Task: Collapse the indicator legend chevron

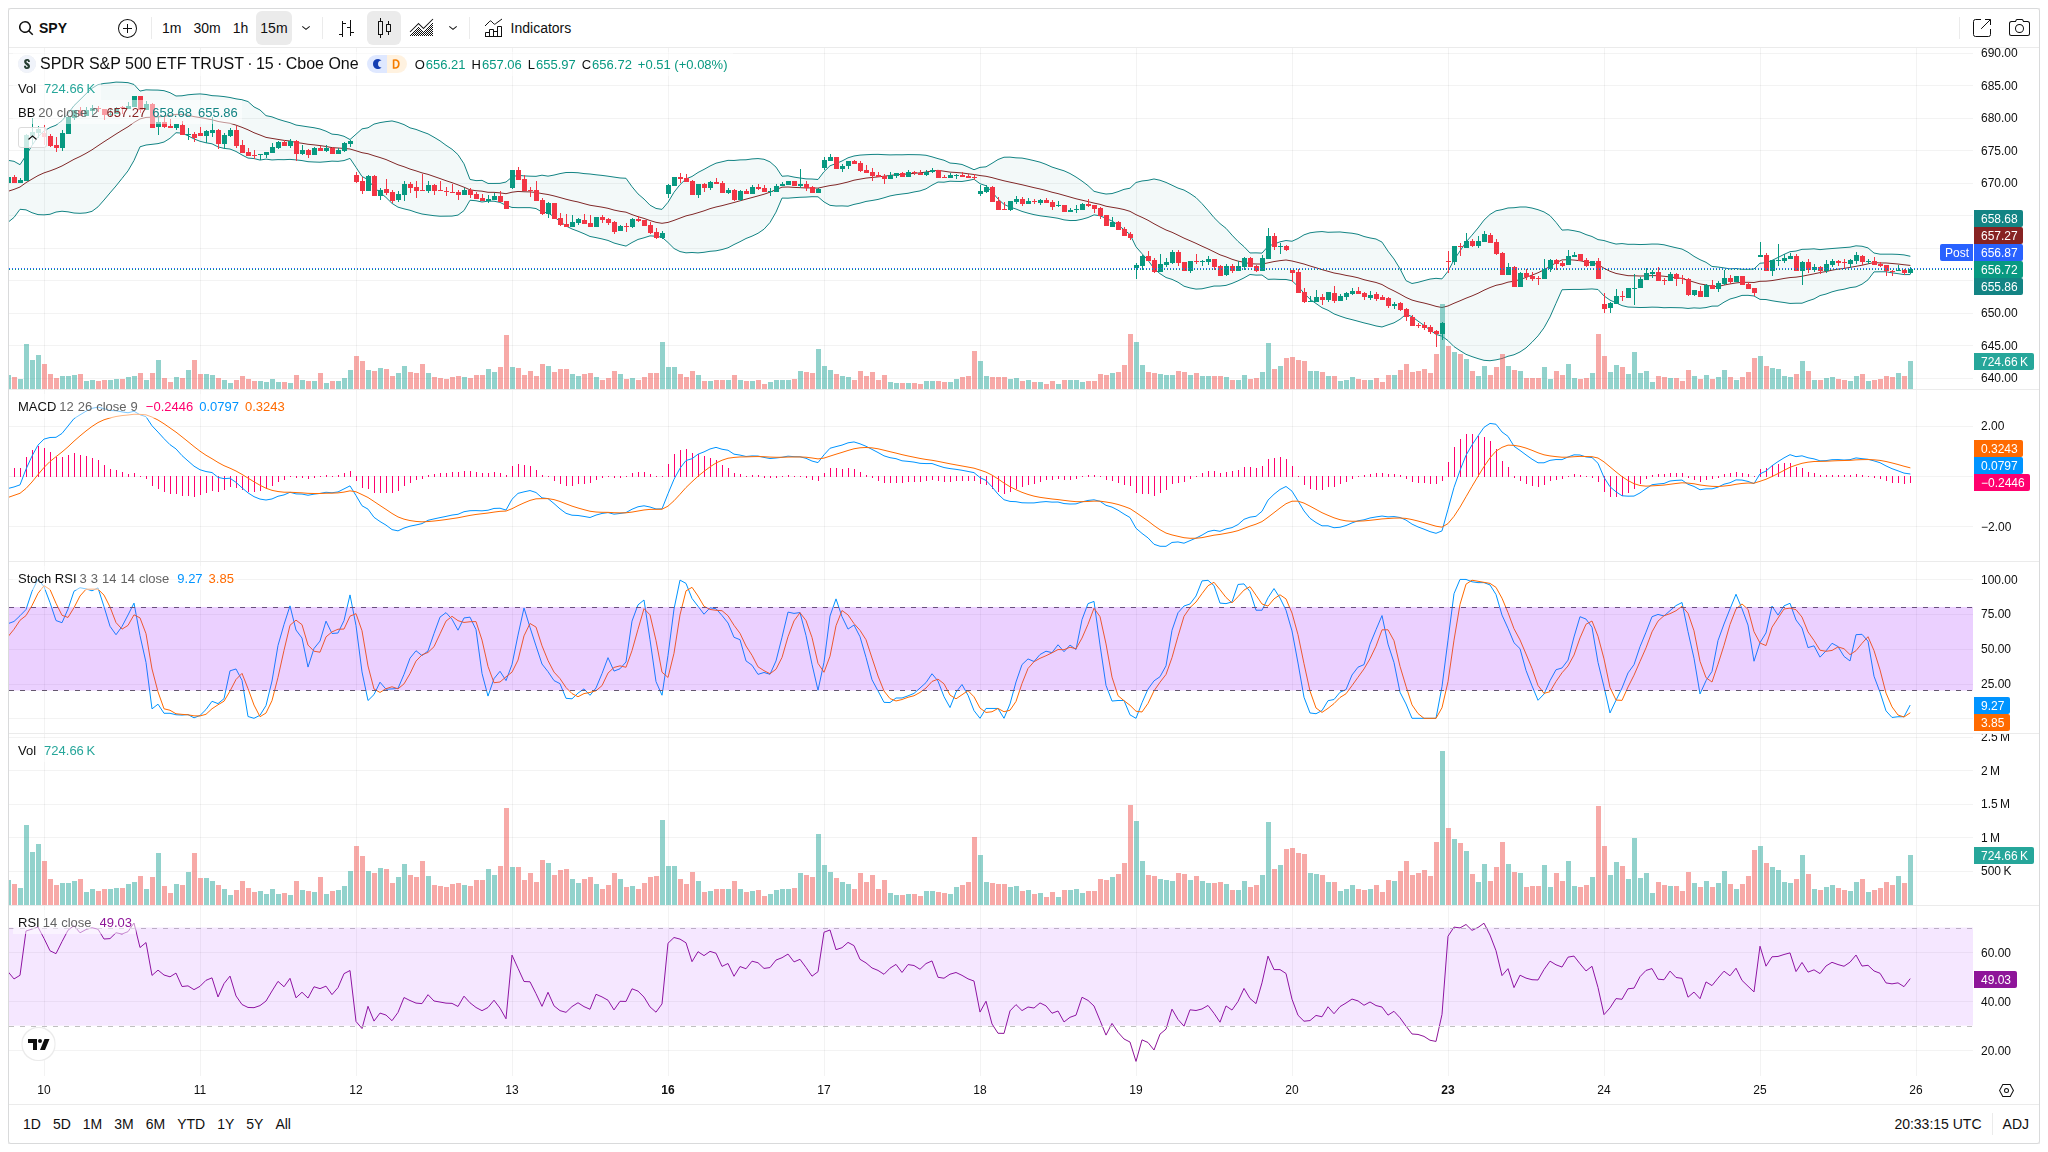Action: [32, 138]
